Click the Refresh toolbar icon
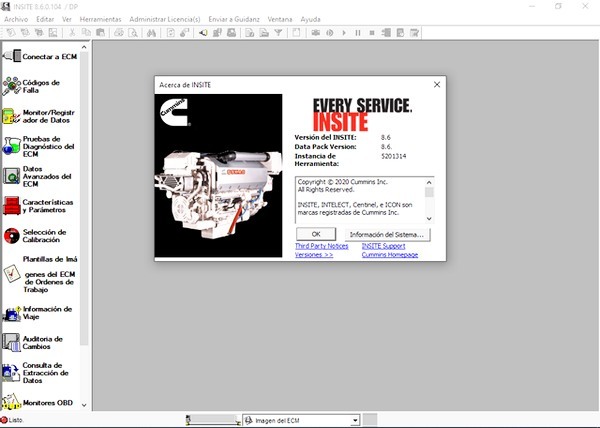 [x=171, y=33]
